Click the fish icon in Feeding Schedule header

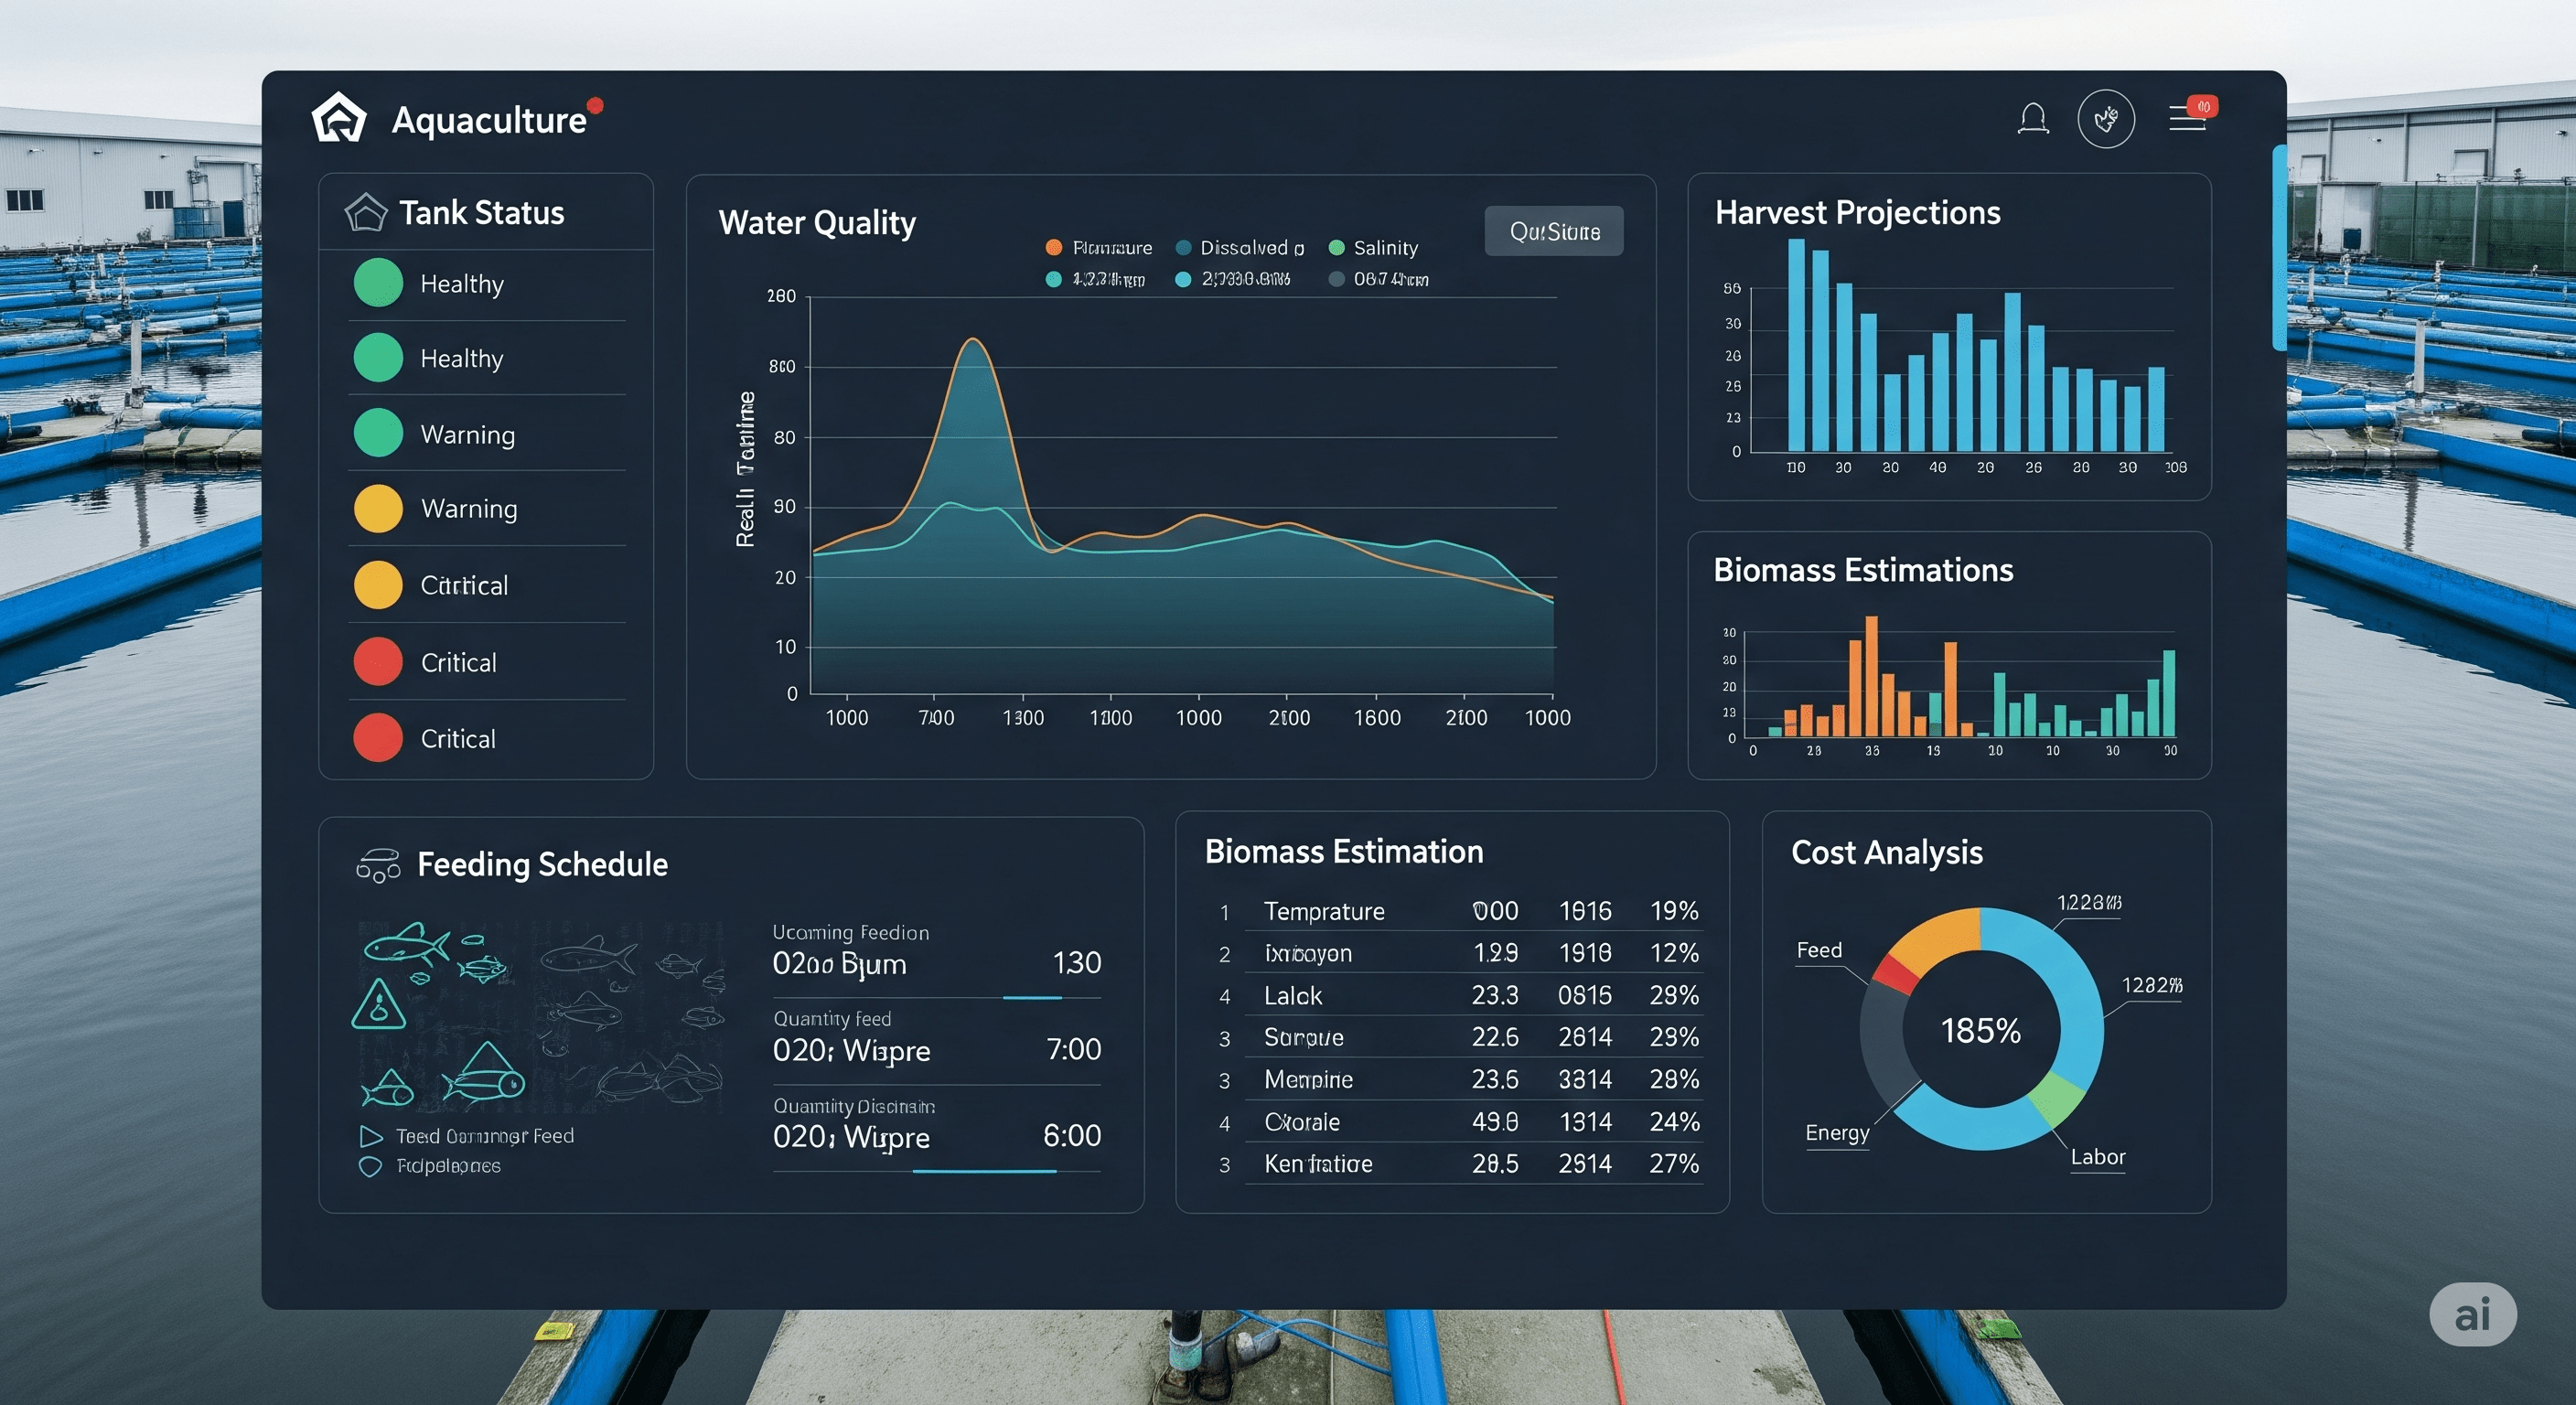tap(377, 864)
